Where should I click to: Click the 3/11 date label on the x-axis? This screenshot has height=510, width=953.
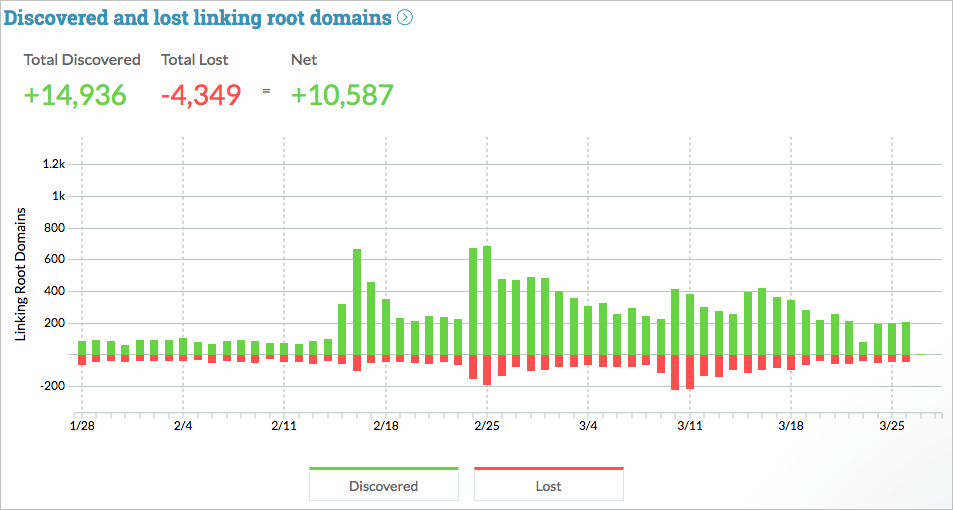[x=689, y=426]
